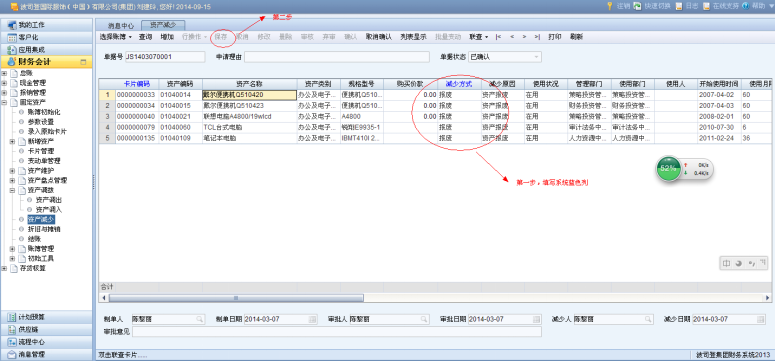Click the 在线支持 icon

(x=706, y=6)
